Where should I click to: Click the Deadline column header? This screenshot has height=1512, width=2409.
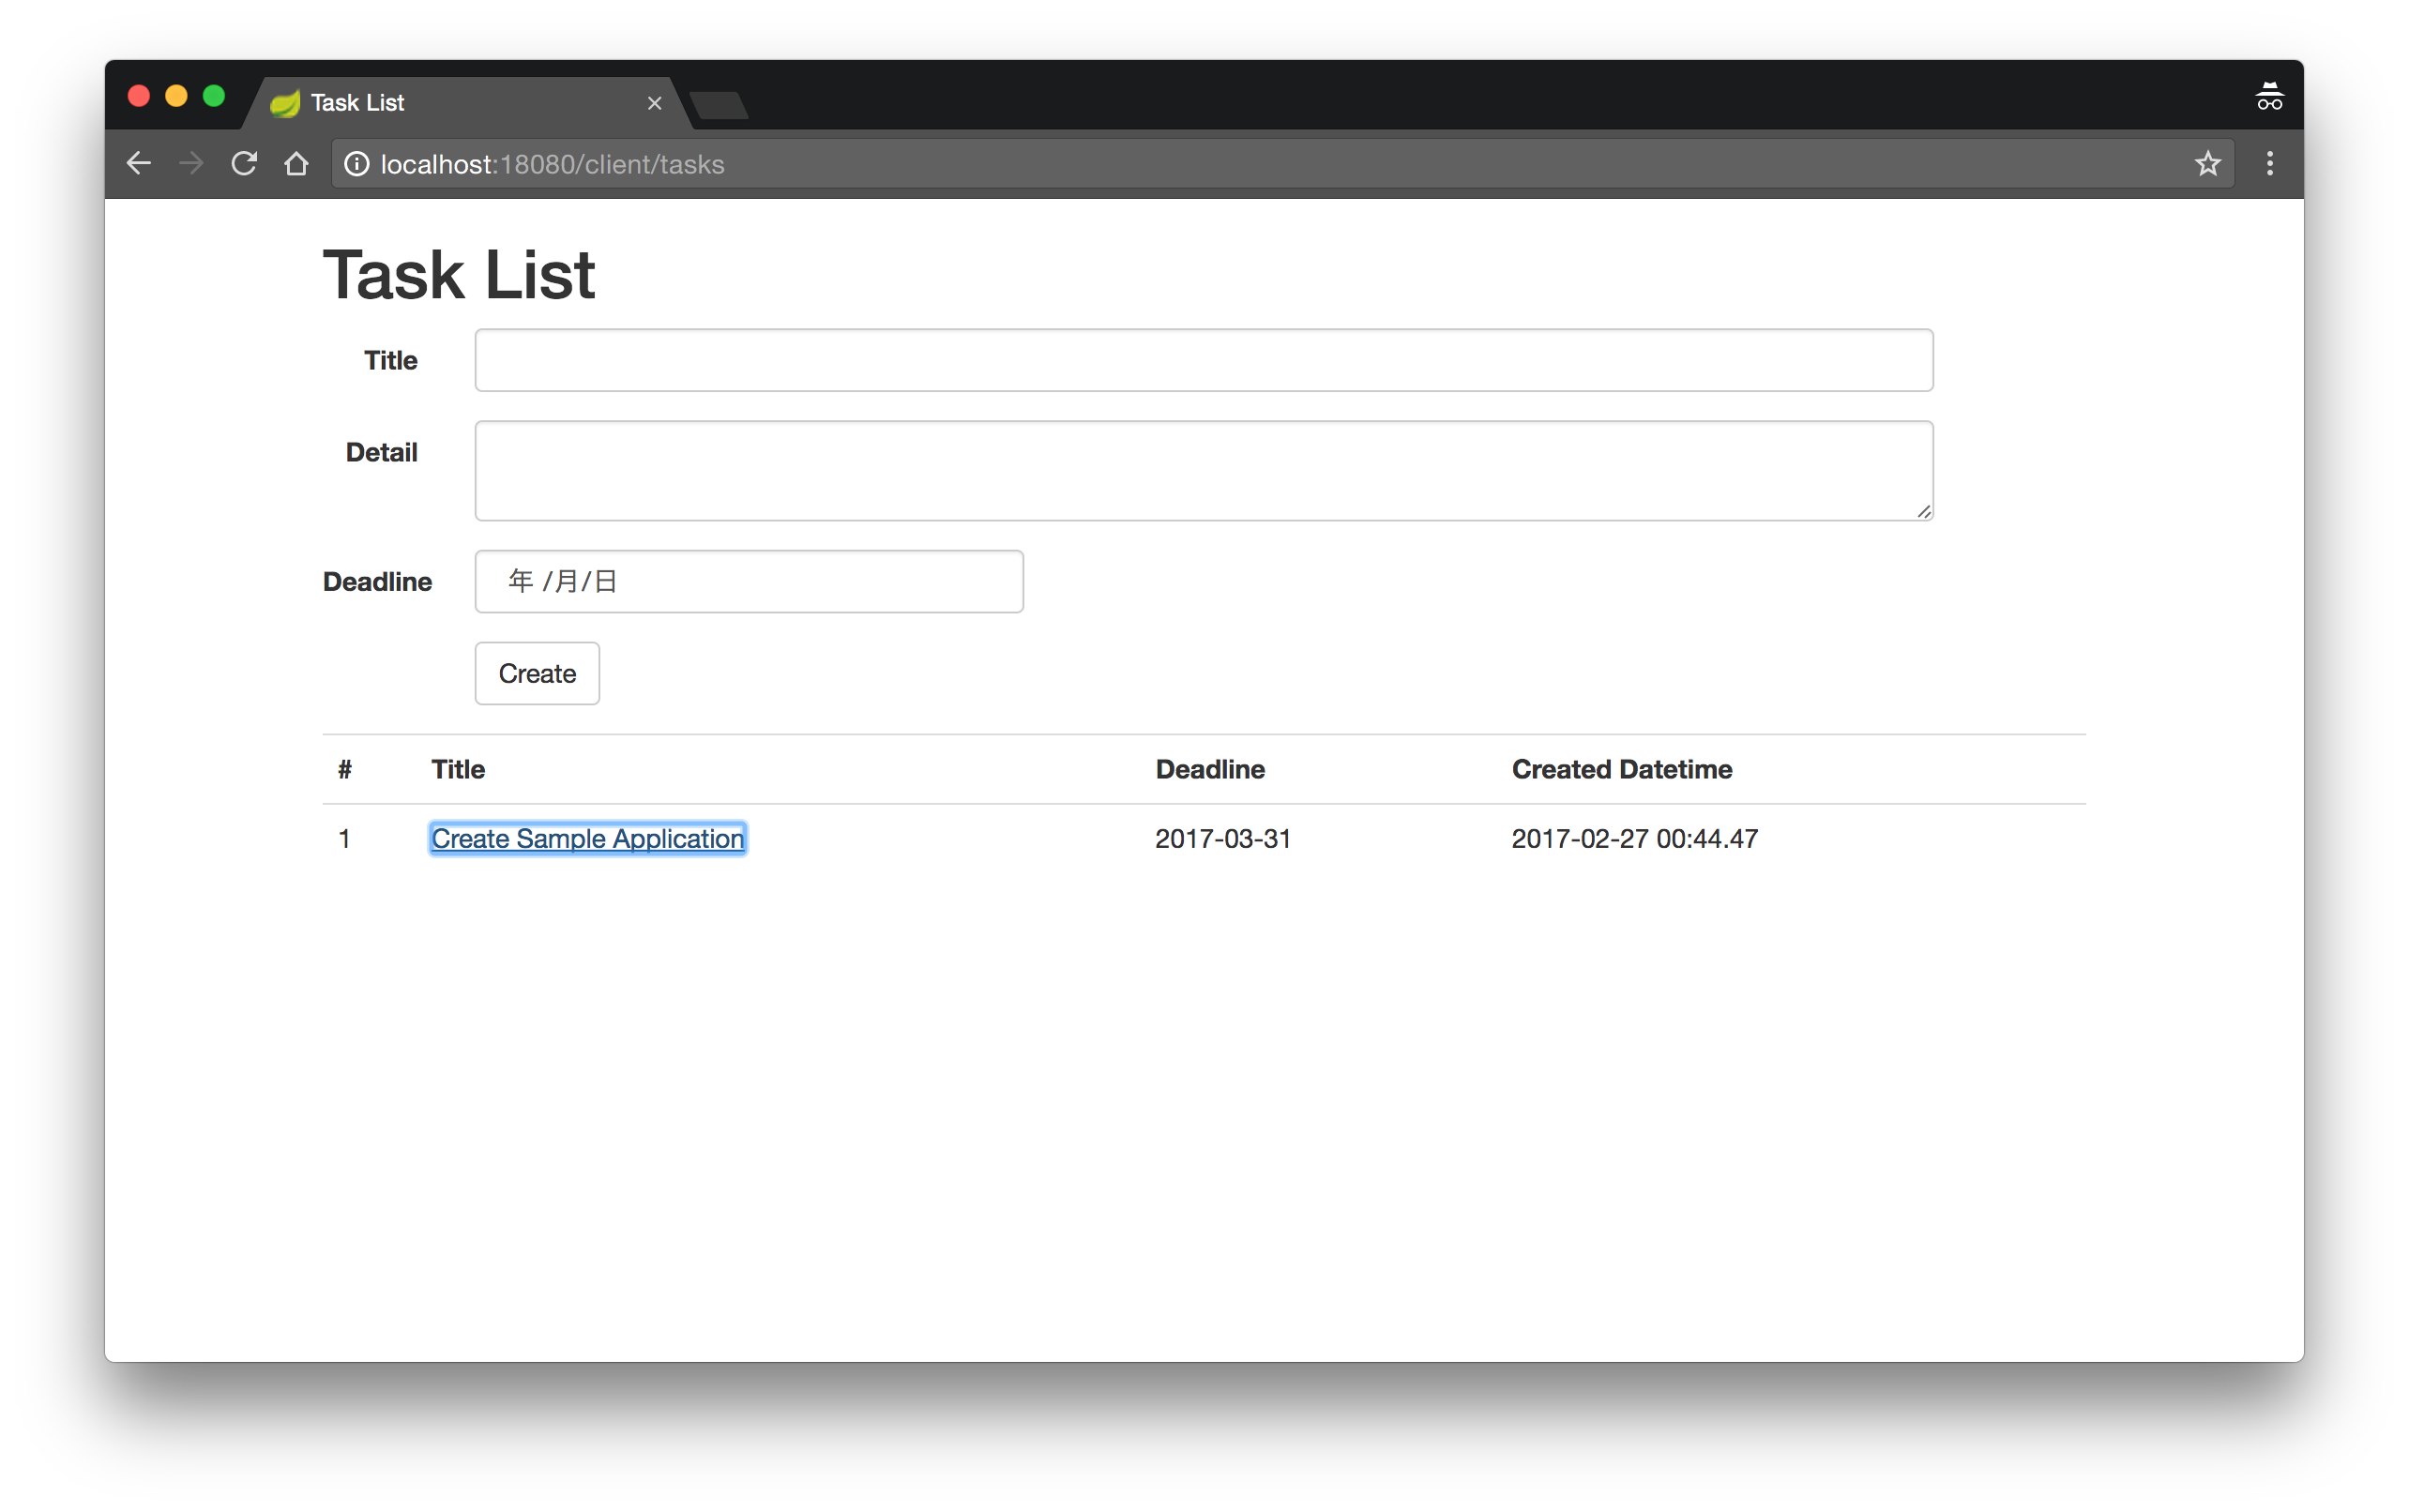coord(1209,769)
